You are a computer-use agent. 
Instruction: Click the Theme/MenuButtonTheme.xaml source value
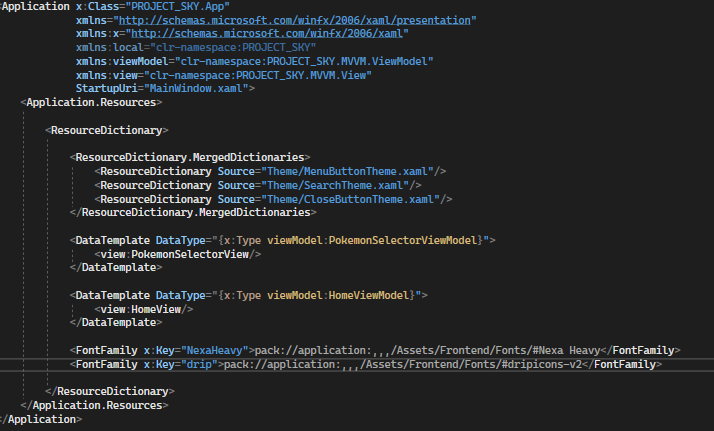347,172
